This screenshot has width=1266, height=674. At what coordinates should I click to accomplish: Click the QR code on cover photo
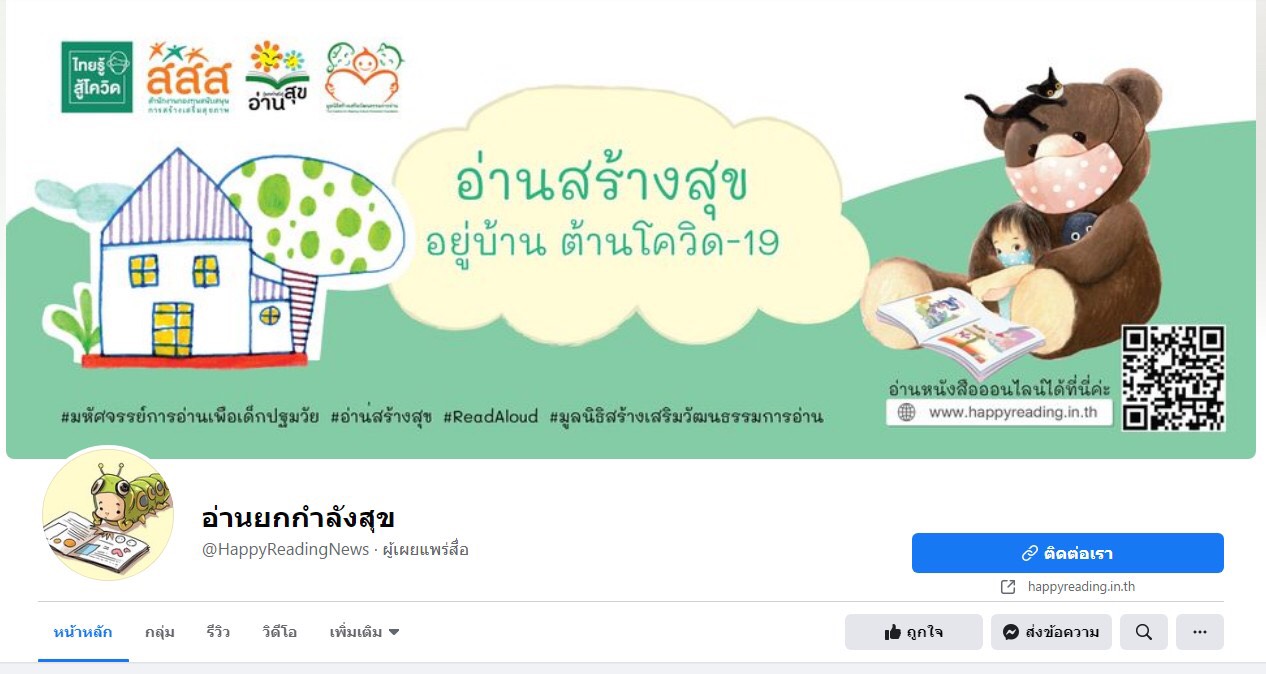click(1173, 378)
